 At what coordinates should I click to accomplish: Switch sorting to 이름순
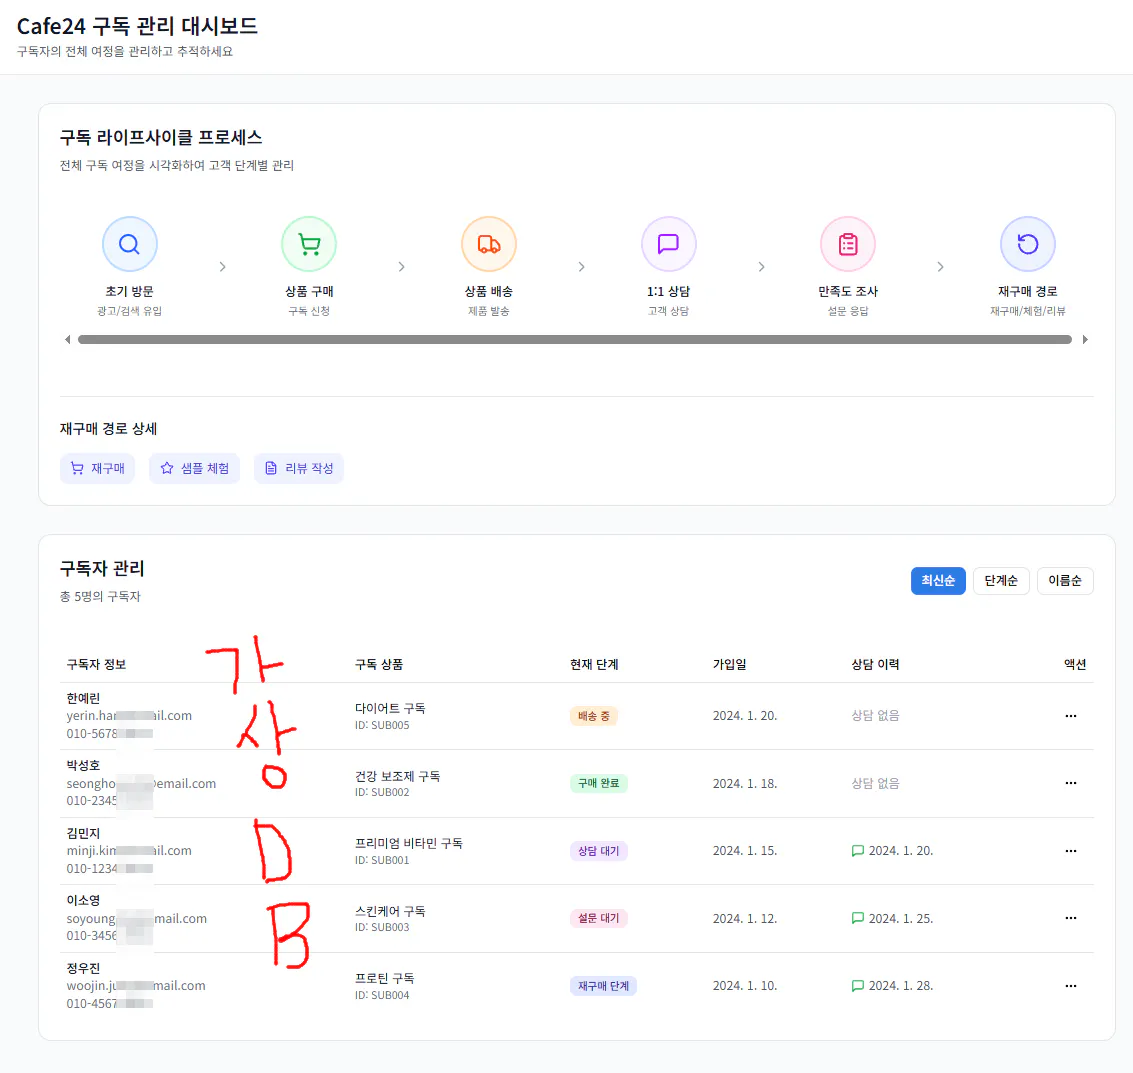pyautogui.click(x=1064, y=580)
